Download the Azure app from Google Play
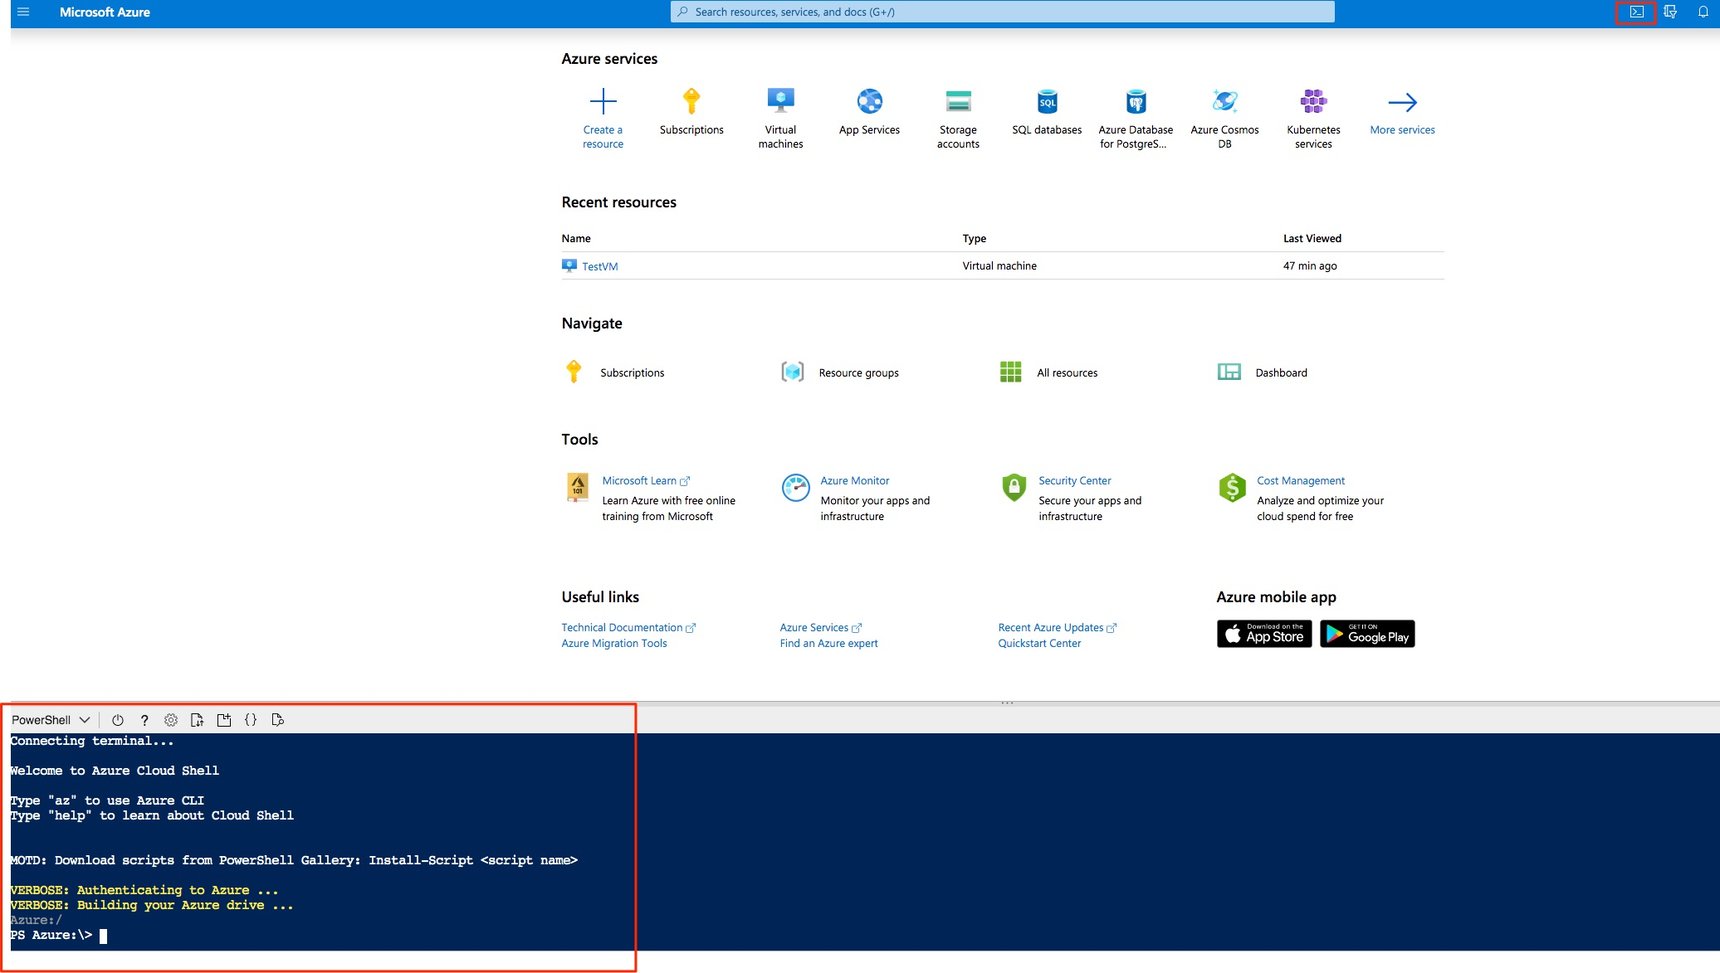This screenshot has height=973, width=1720. point(1367,634)
